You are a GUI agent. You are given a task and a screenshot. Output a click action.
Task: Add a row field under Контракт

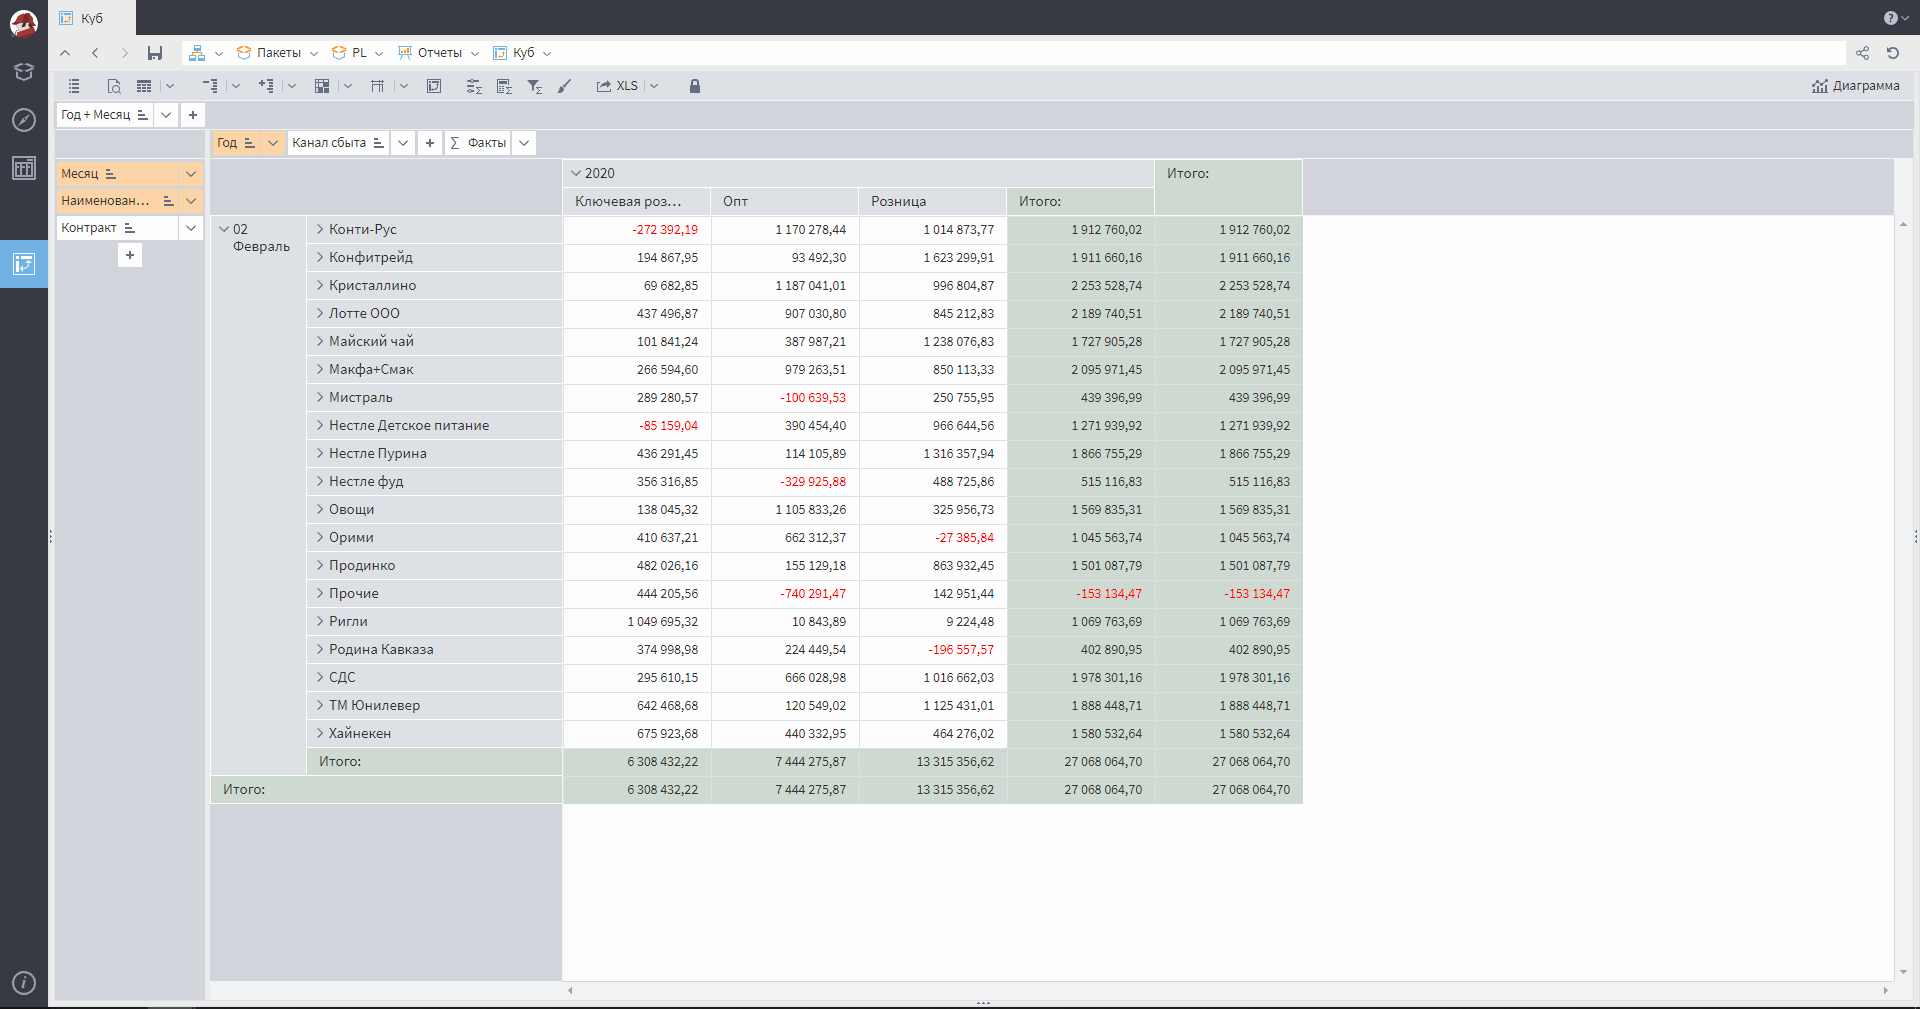[130, 255]
